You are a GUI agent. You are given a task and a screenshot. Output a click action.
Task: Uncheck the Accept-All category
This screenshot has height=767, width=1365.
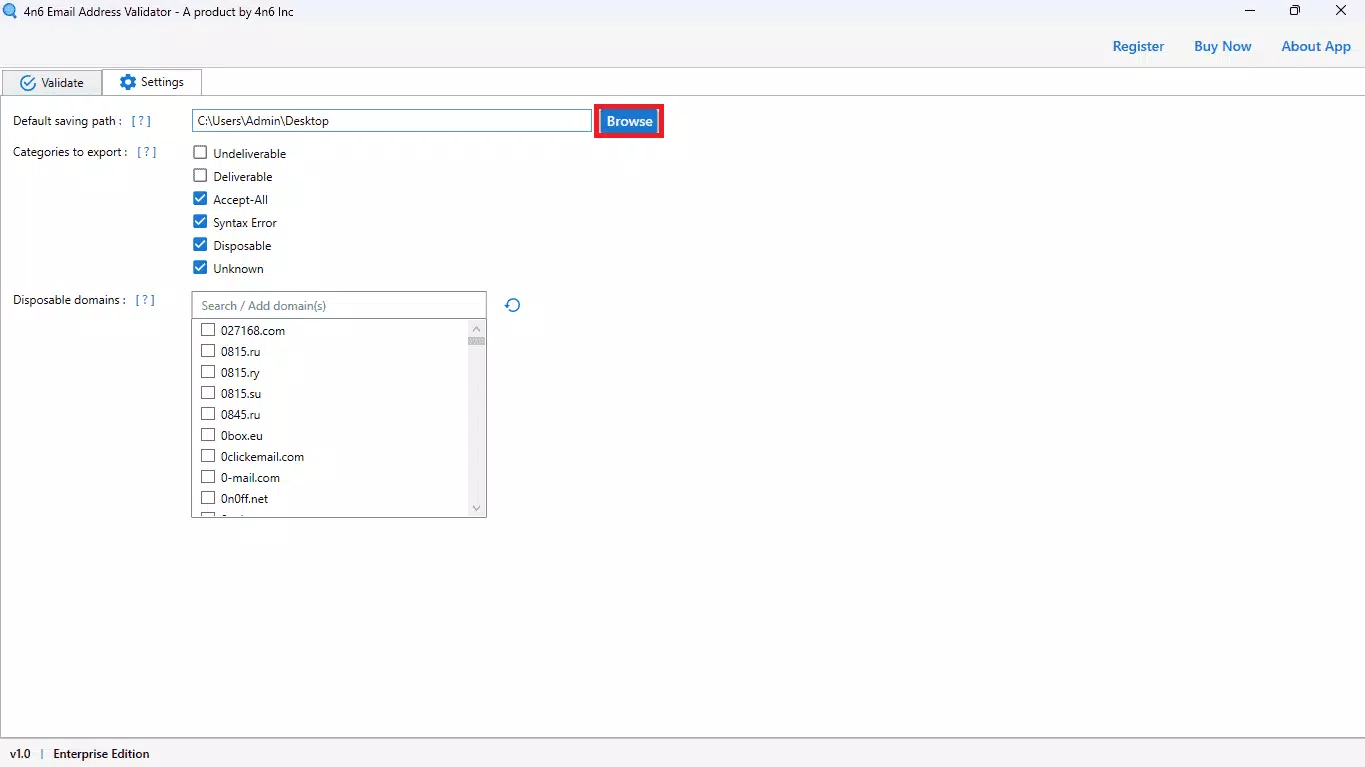(x=200, y=199)
